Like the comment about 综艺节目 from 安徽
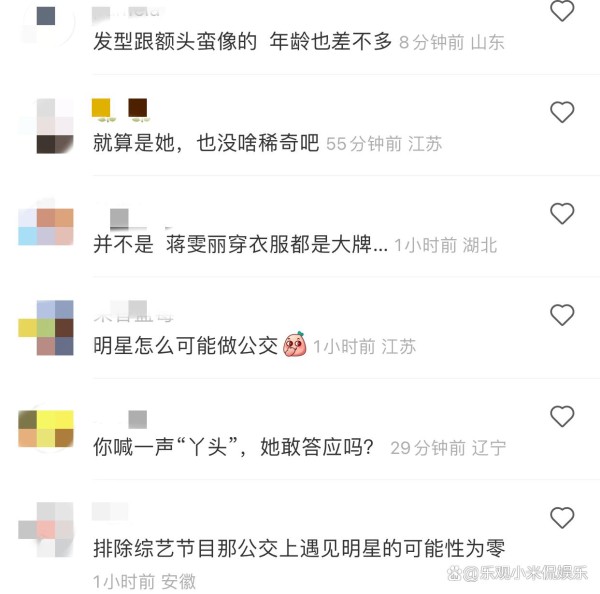The image size is (600, 594). tap(562, 517)
